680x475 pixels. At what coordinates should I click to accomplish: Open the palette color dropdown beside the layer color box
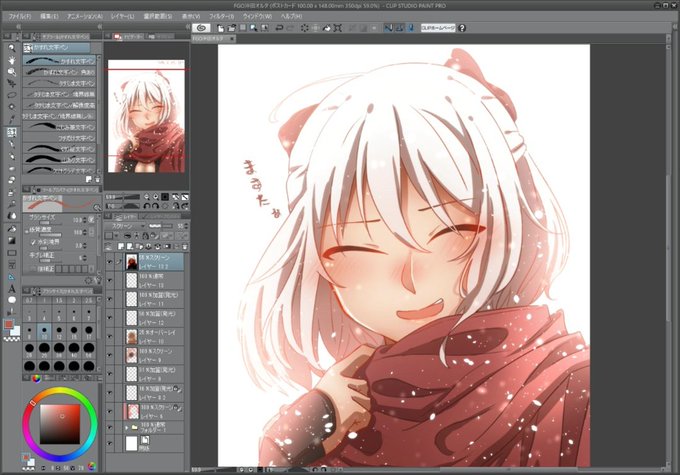(x=116, y=236)
